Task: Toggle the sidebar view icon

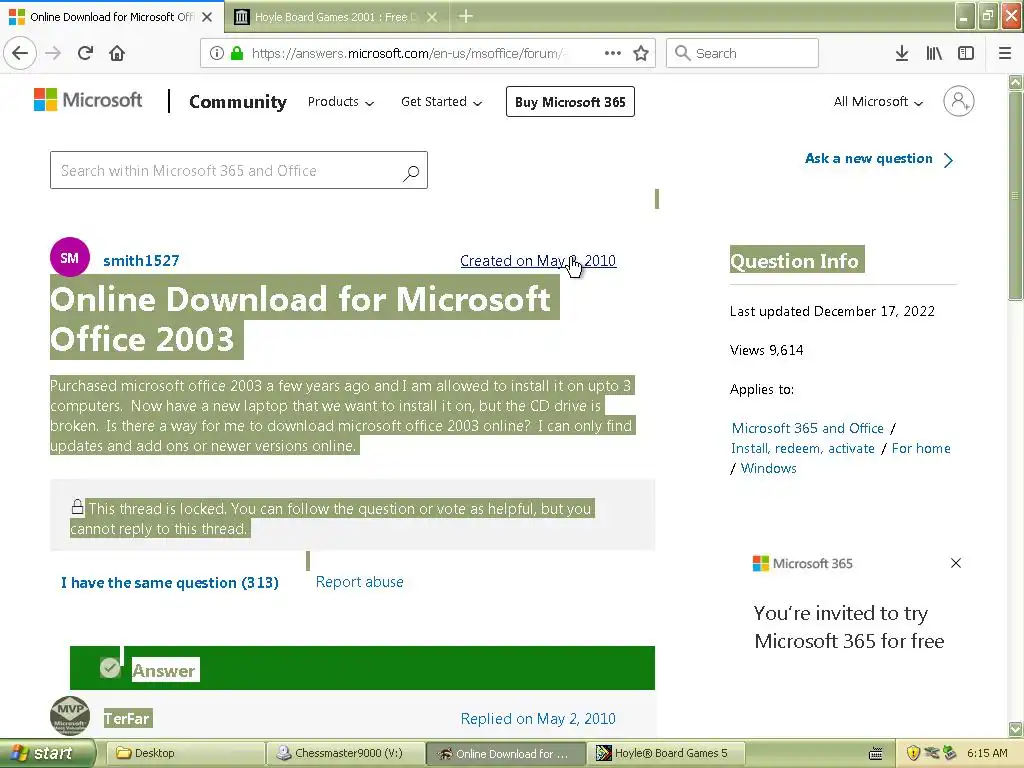Action: click(x=966, y=53)
